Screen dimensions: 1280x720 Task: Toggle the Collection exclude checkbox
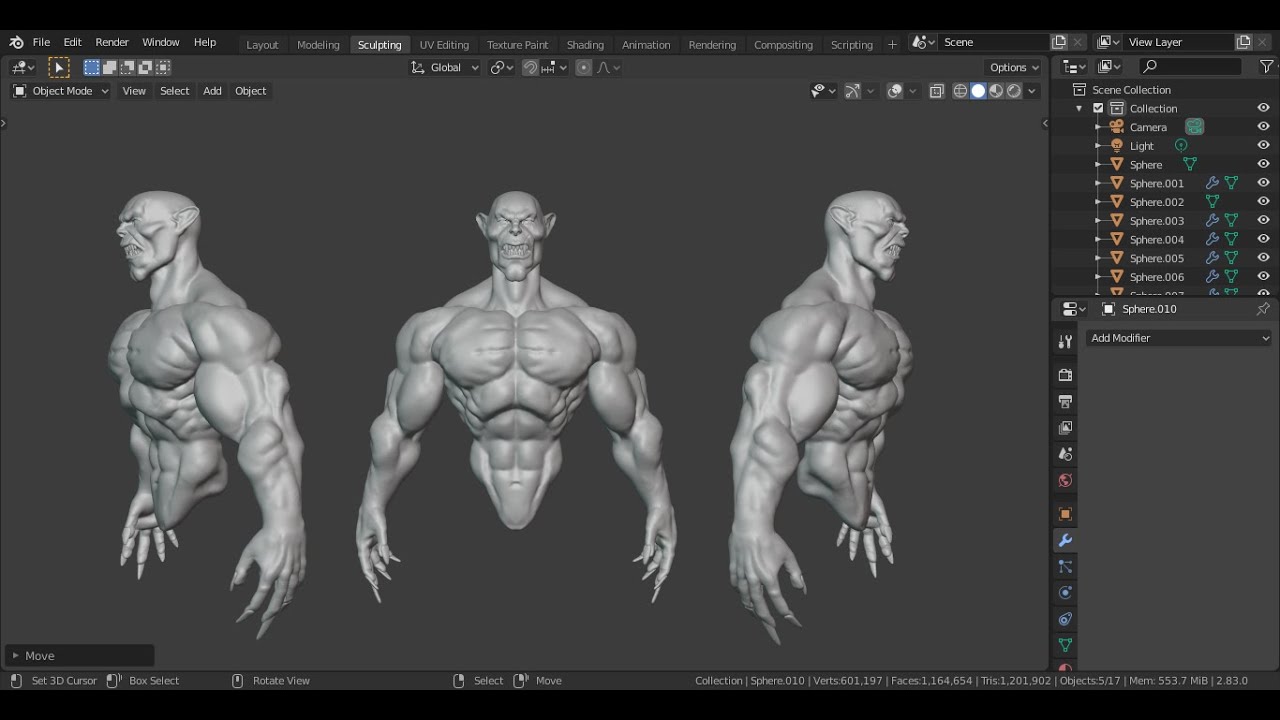(1098, 108)
